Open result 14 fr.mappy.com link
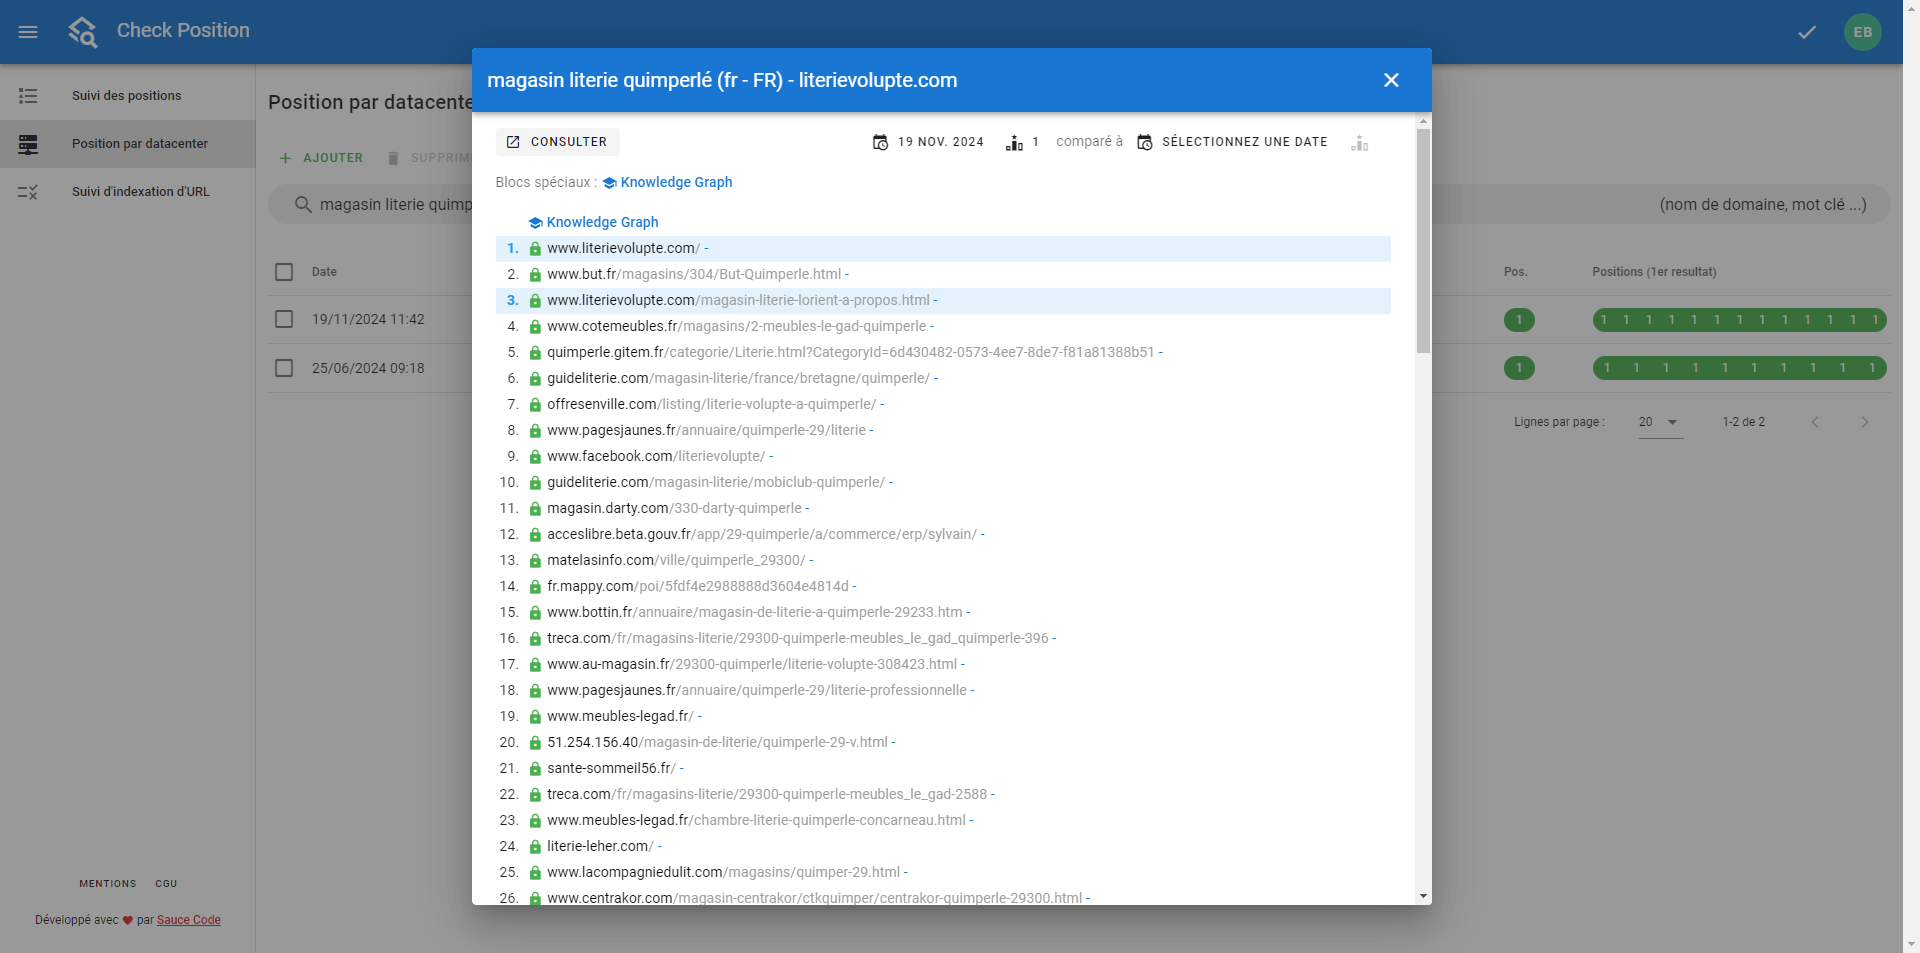 coord(698,586)
